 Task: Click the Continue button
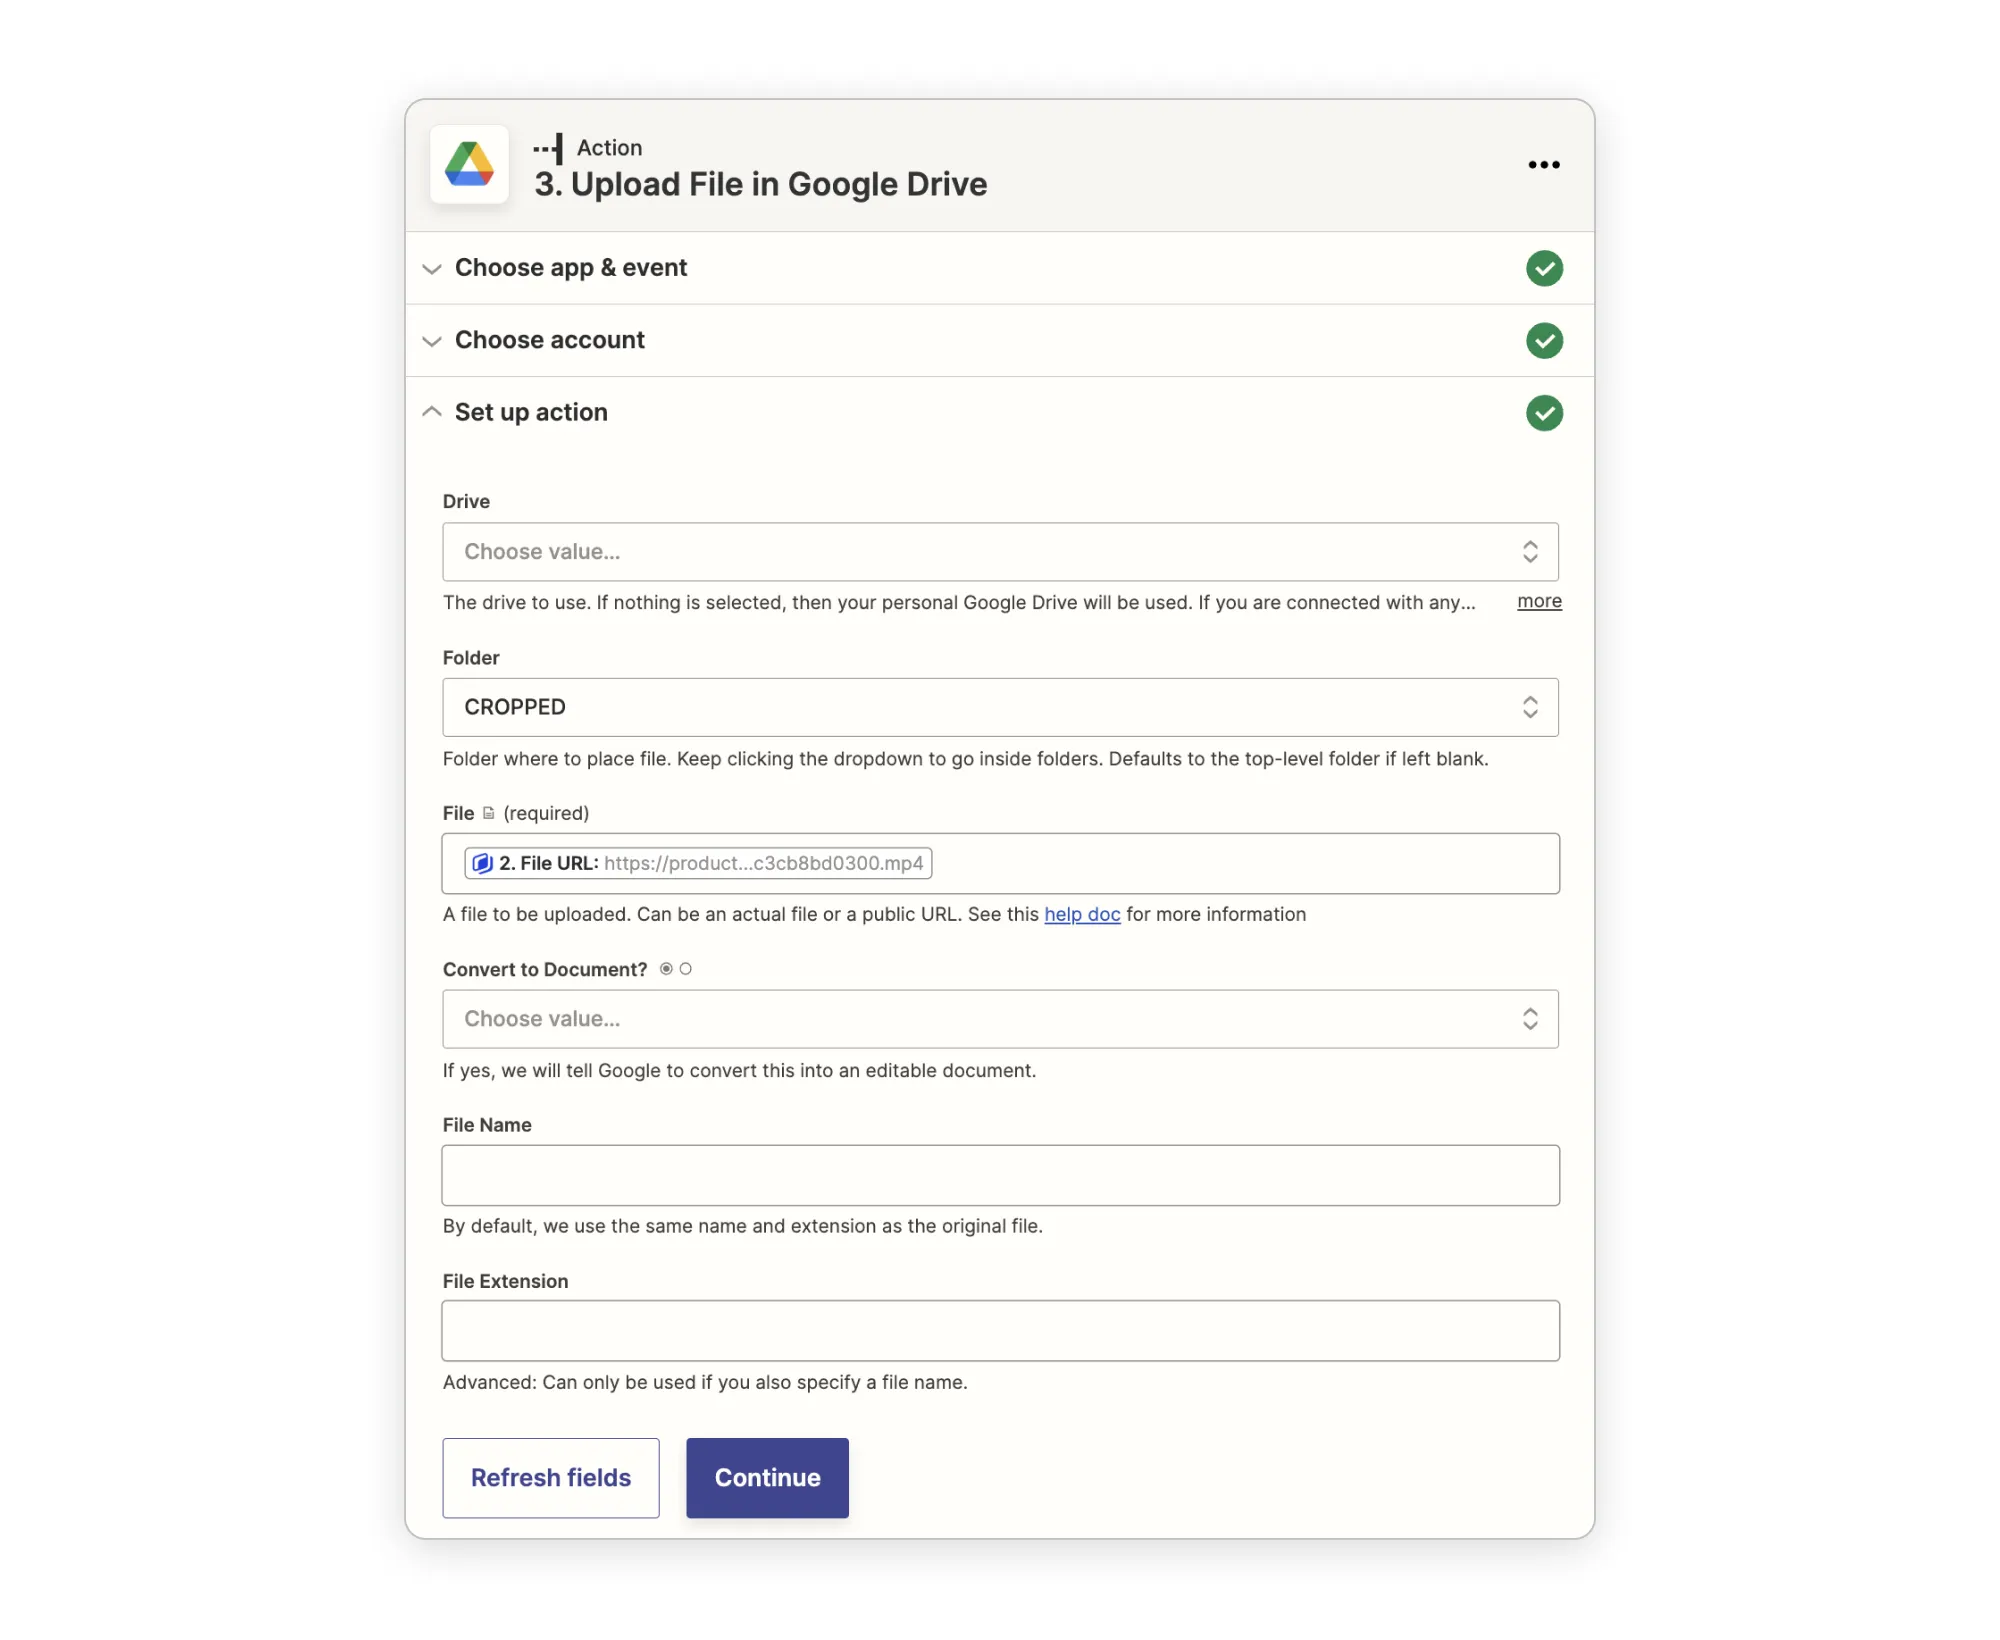pos(767,1478)
